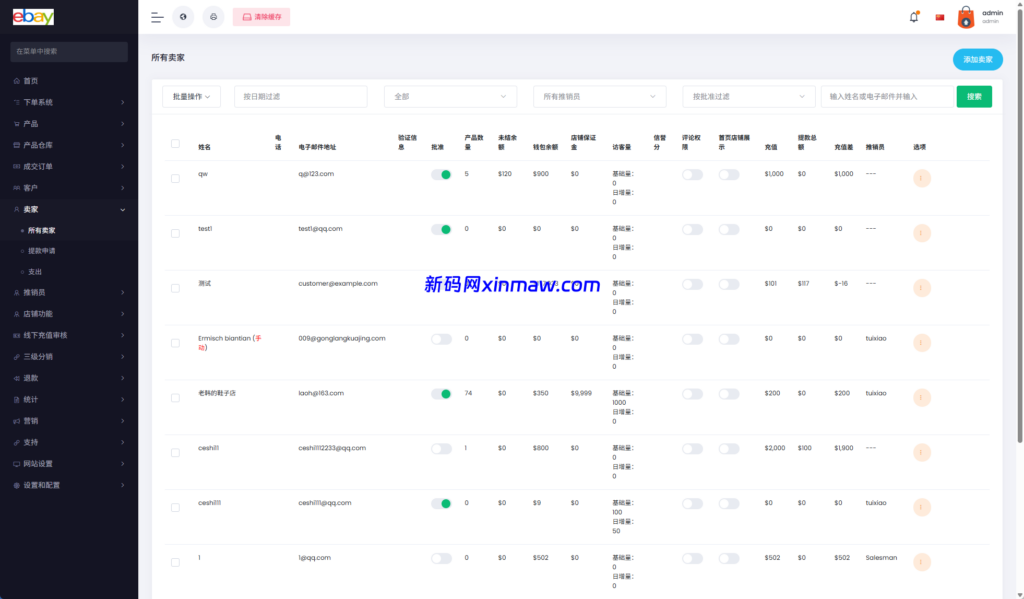1024x599 pixels.
Task: Click the printer icon in top bar
Action: point(213,17)
